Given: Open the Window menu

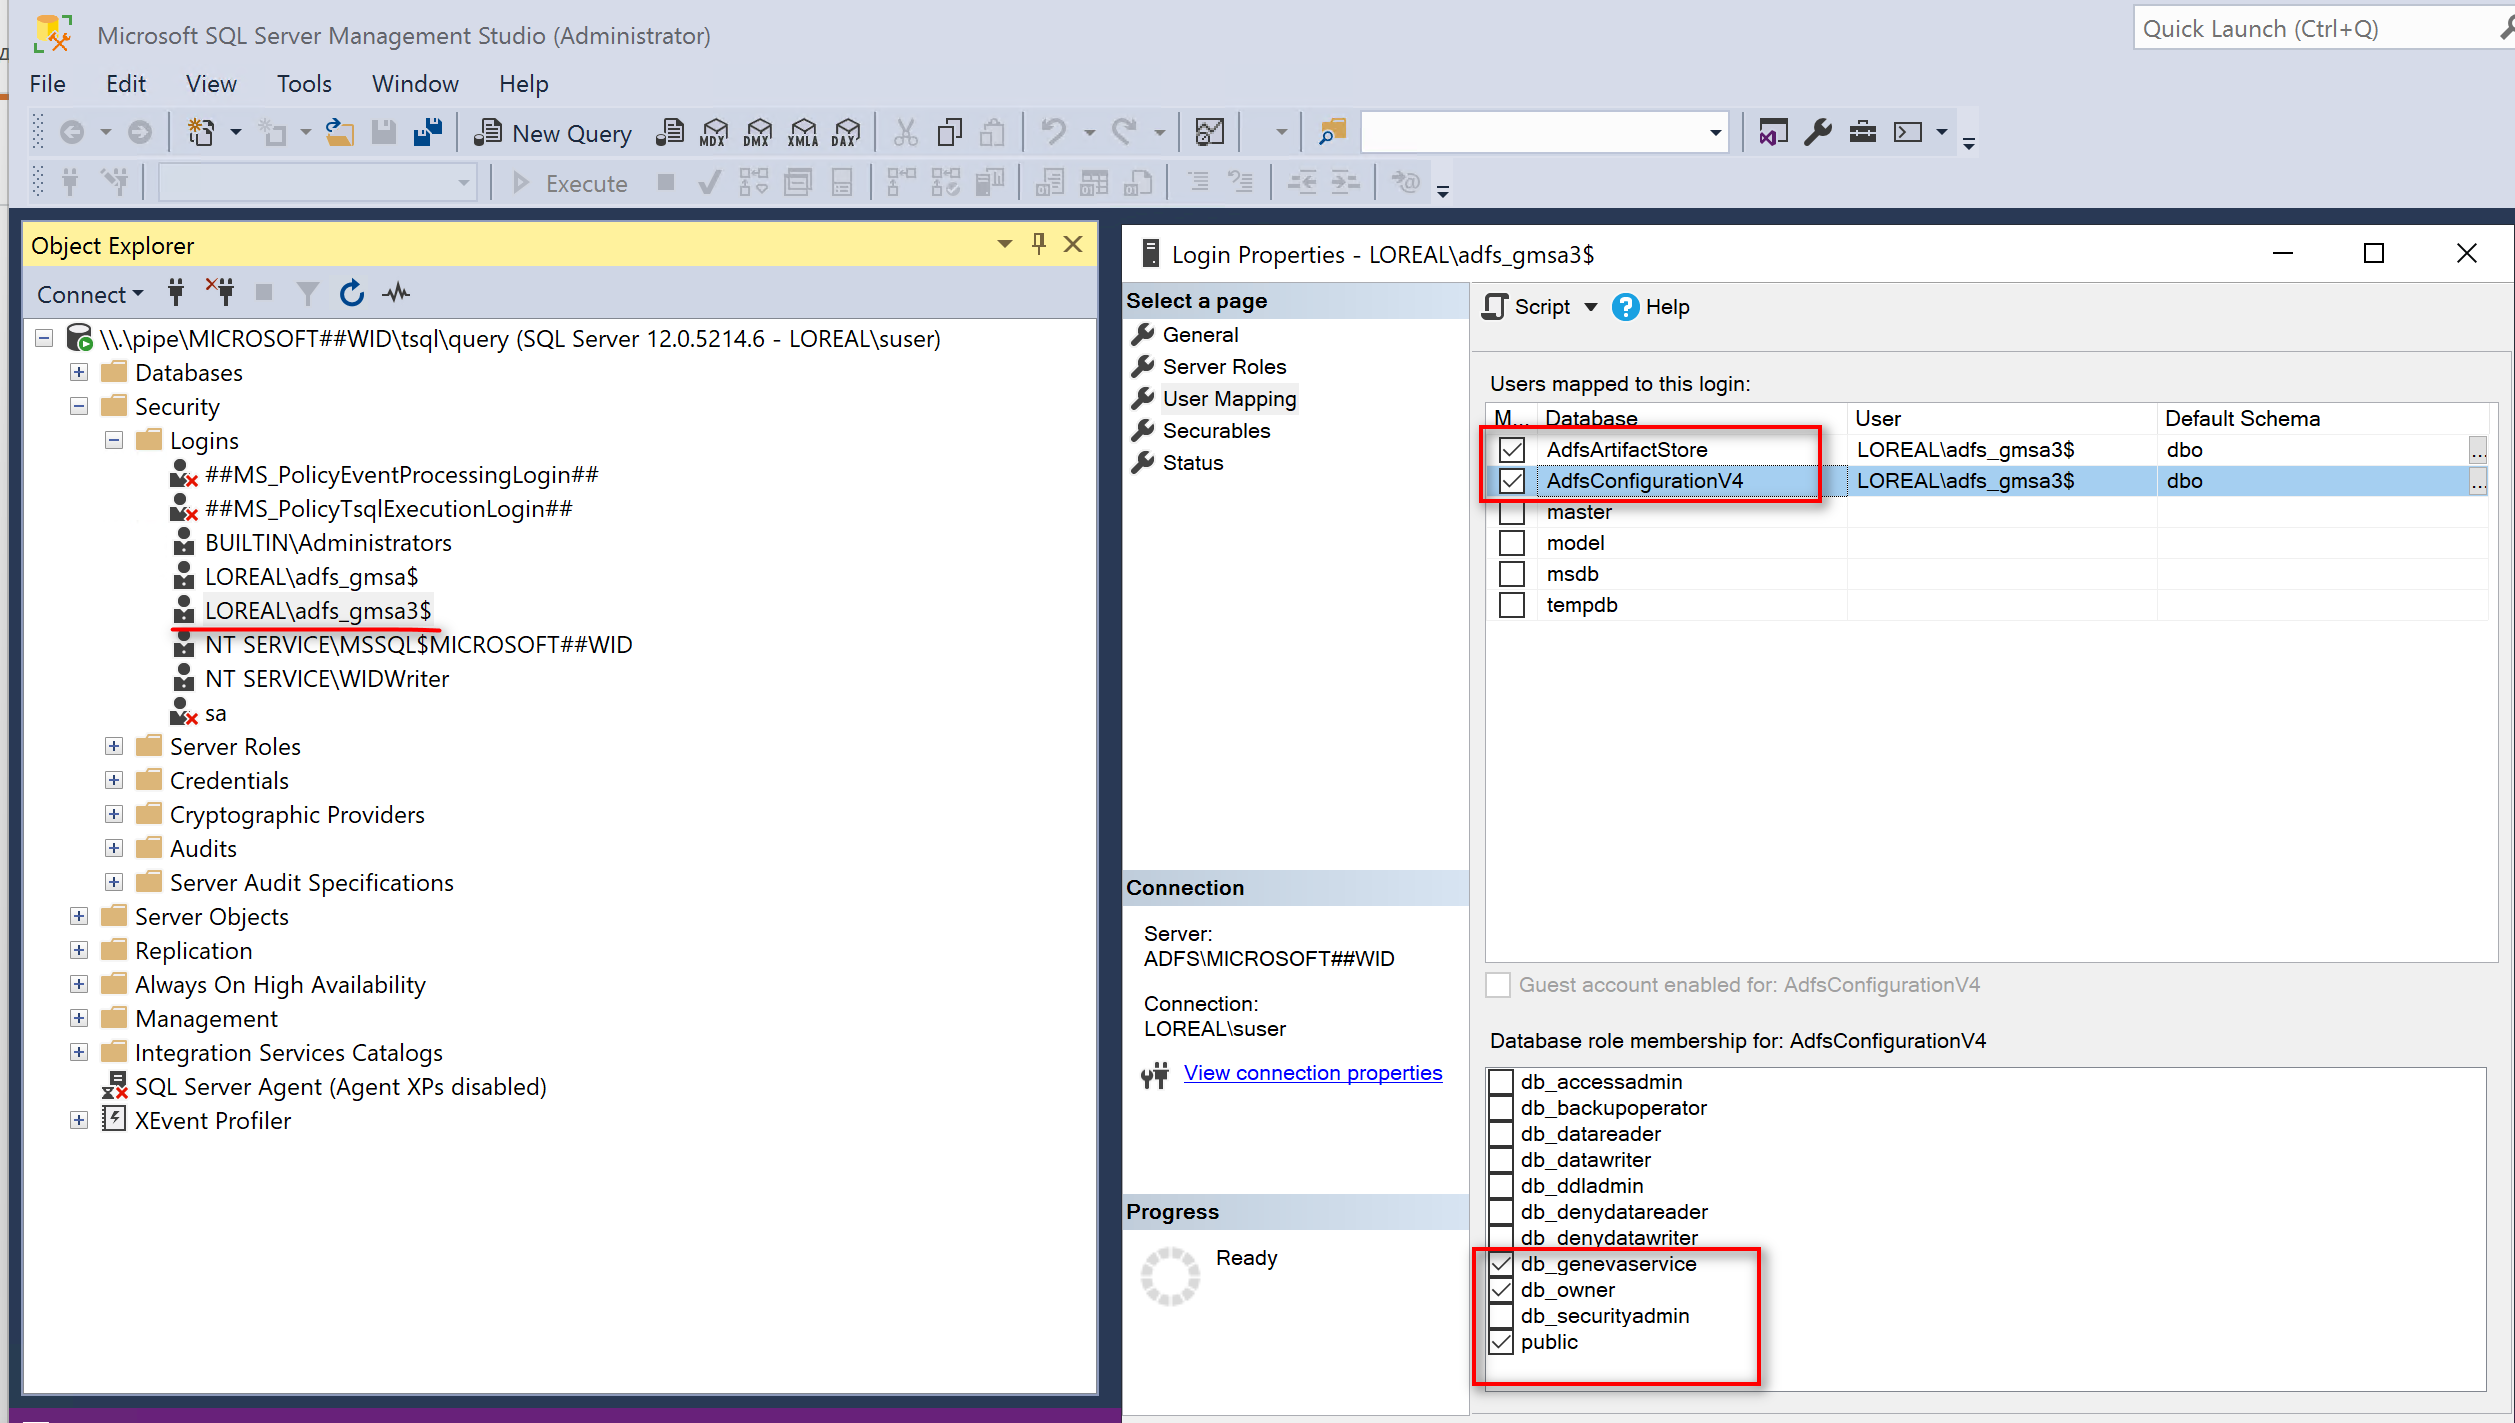Looking at the screenshot, I should [415, 83].
